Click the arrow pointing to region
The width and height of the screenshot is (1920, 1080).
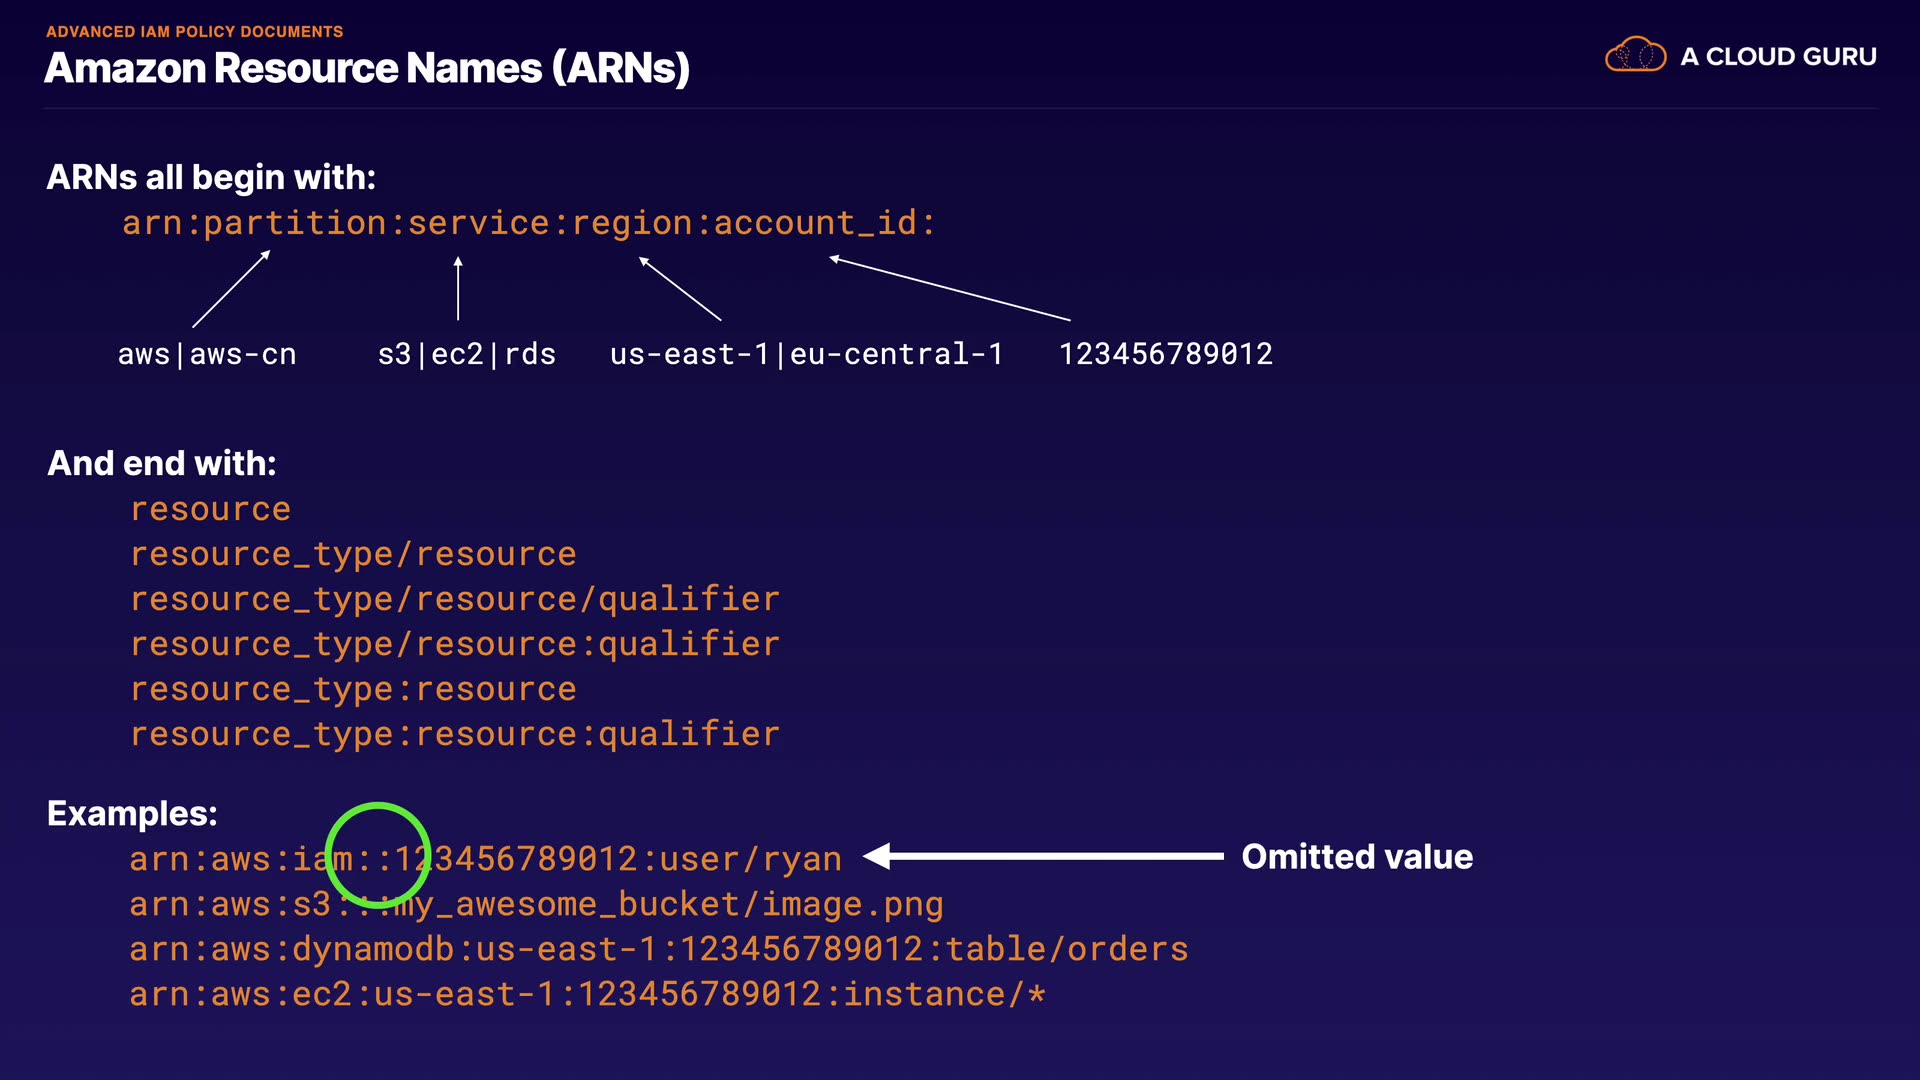(680, 289)
